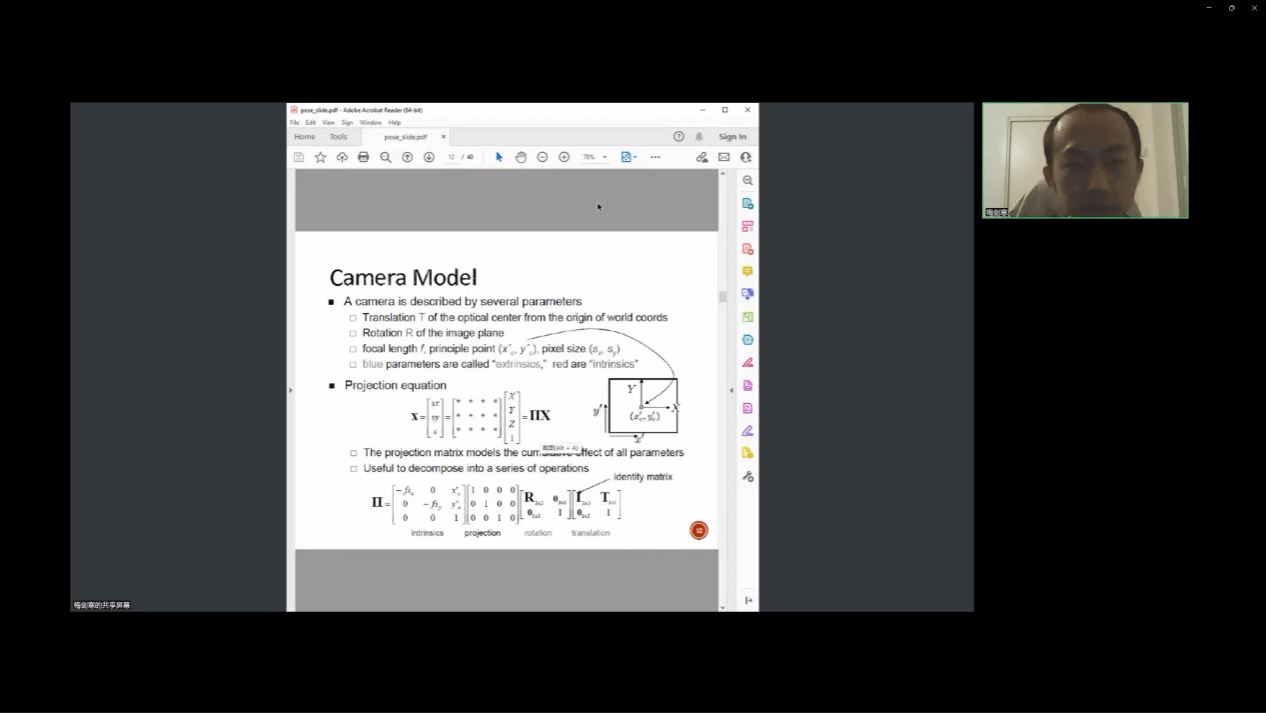Bookmark the document with the star icon

pos(320,157)
